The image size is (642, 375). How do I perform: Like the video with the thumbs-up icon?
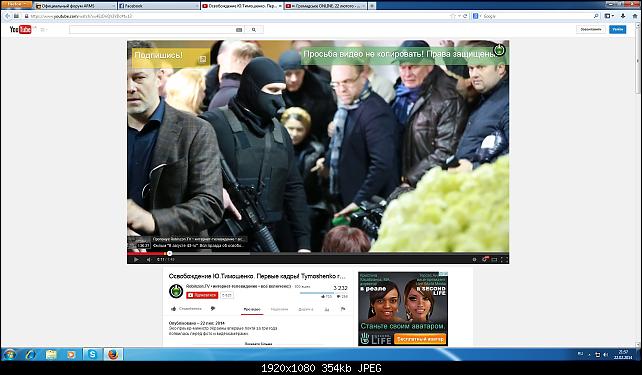click(x=174, y=309)
